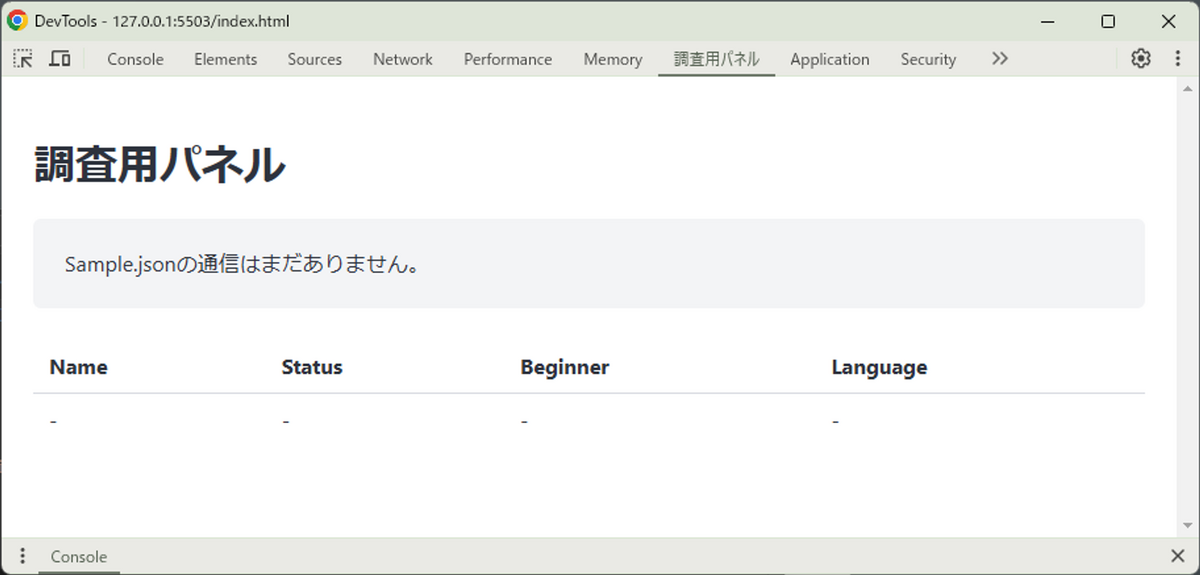Activate the inspect element picker icon
1200x575 pixels.
point(23,59)
